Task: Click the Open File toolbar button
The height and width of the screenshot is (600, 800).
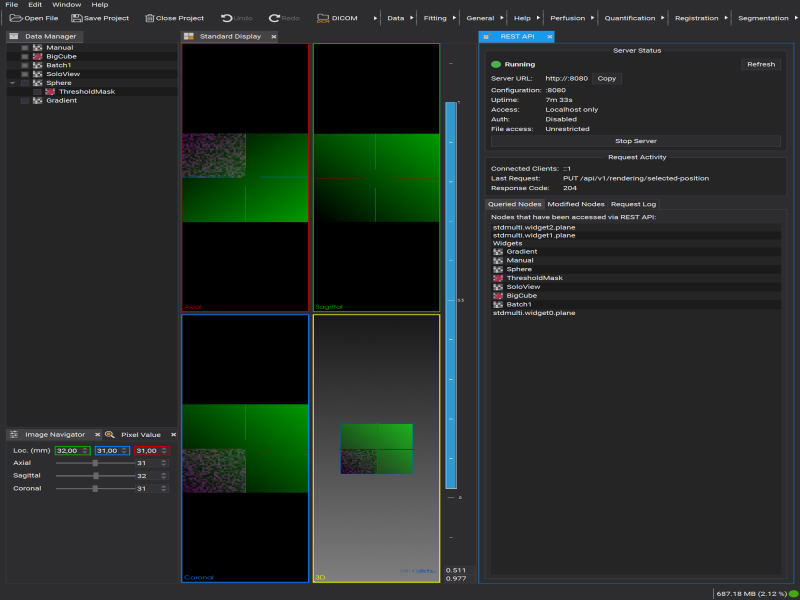Action: 34,18
